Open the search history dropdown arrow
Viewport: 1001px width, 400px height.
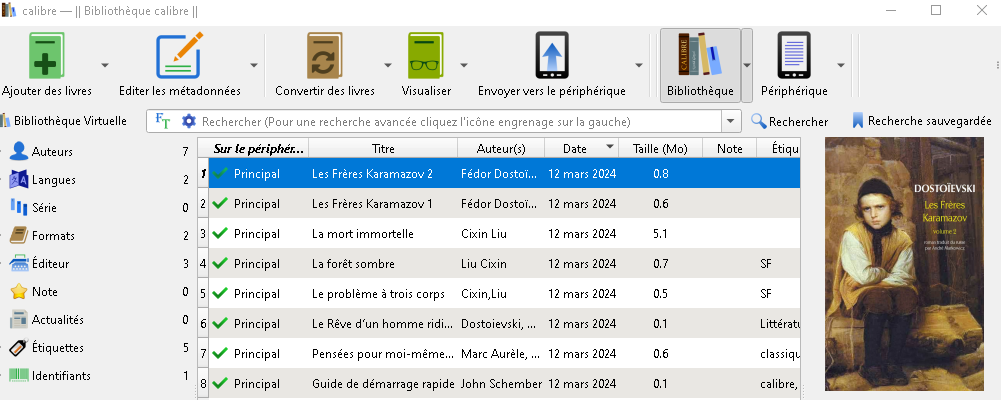pyautogui.click(x=730, y=121)
